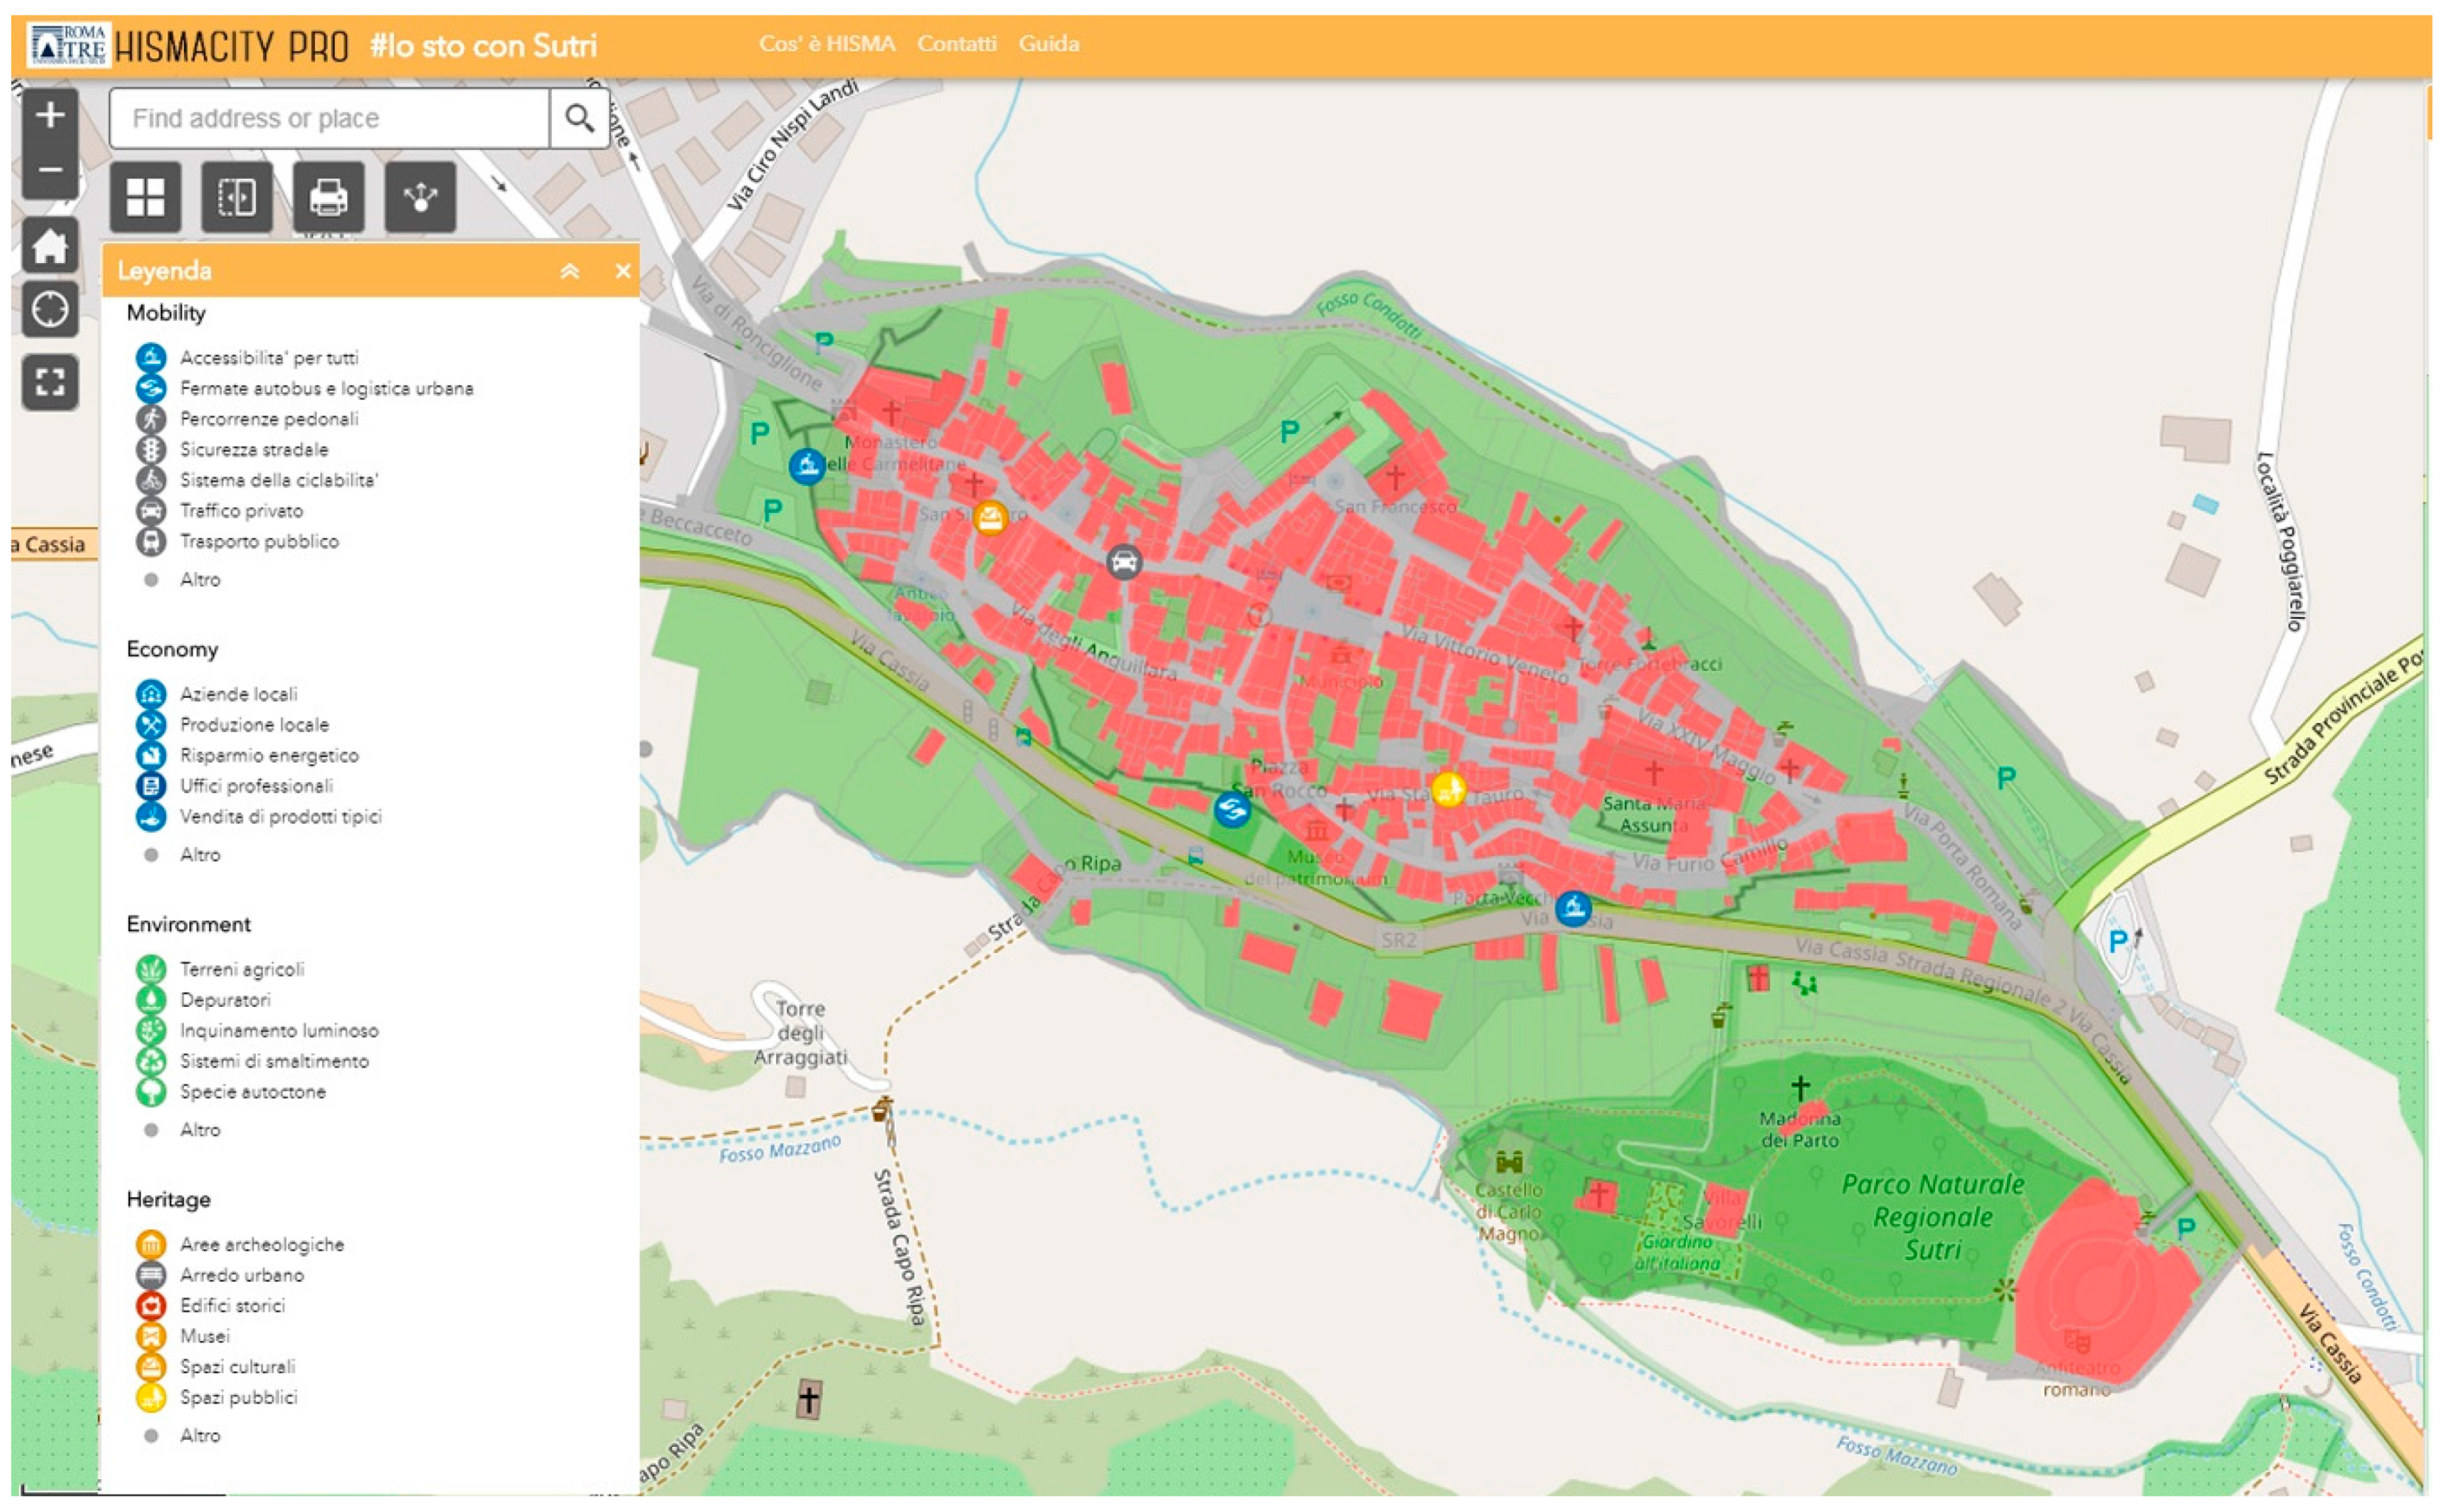This screenshot has width=2441, height=1512.
Task: Toggle fullscreen map view
Action: (50, 381)
